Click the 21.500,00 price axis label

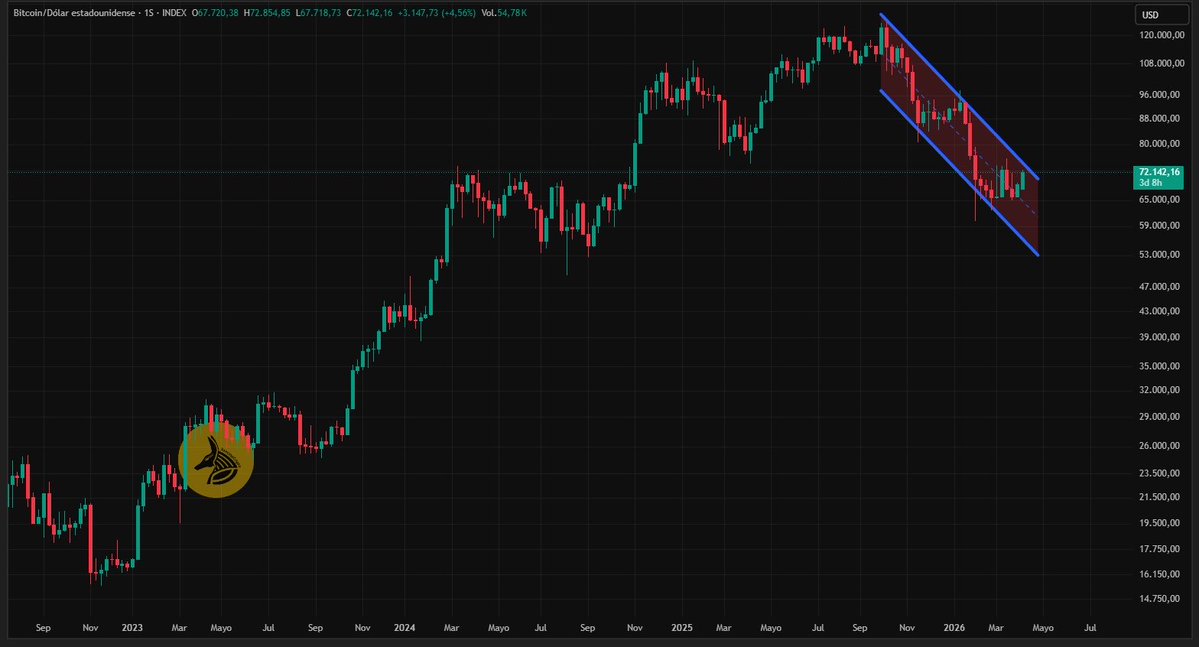click(x=1161, y=497)
